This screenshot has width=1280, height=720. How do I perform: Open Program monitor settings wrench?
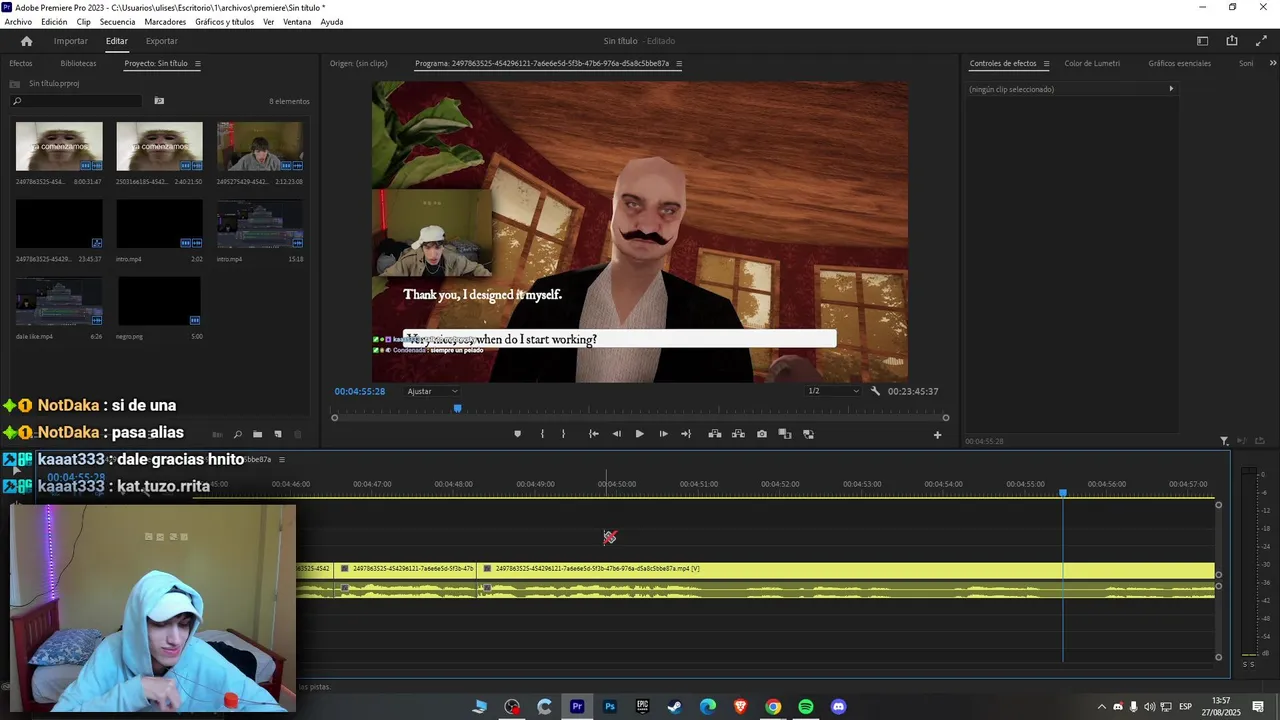point(875,391)
